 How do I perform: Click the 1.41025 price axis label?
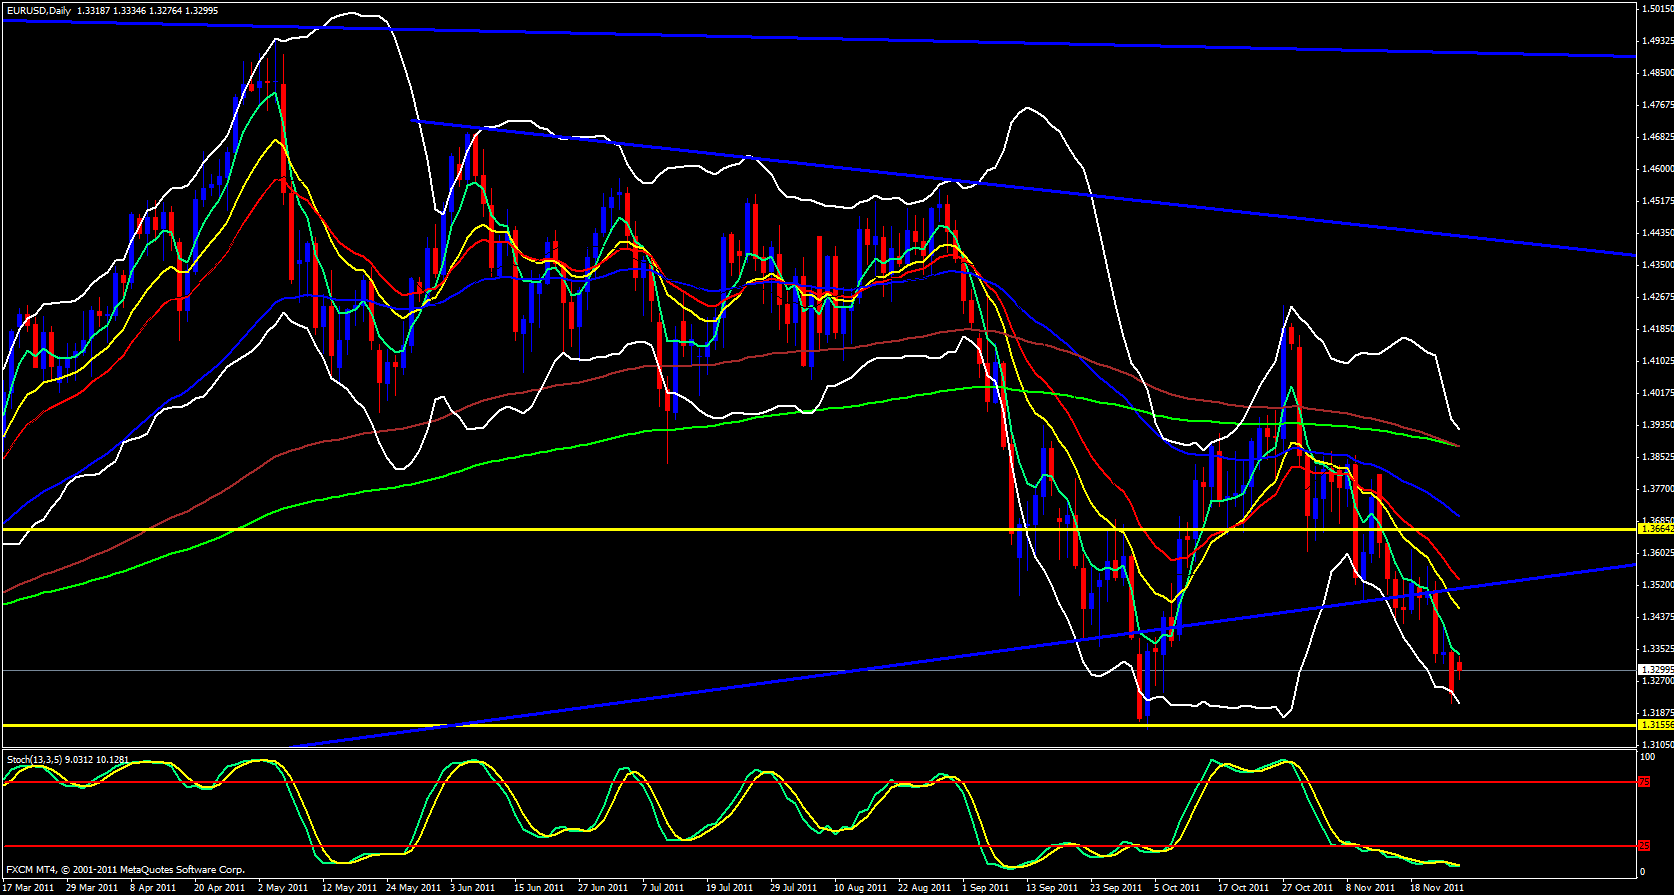click(1657, 361)
